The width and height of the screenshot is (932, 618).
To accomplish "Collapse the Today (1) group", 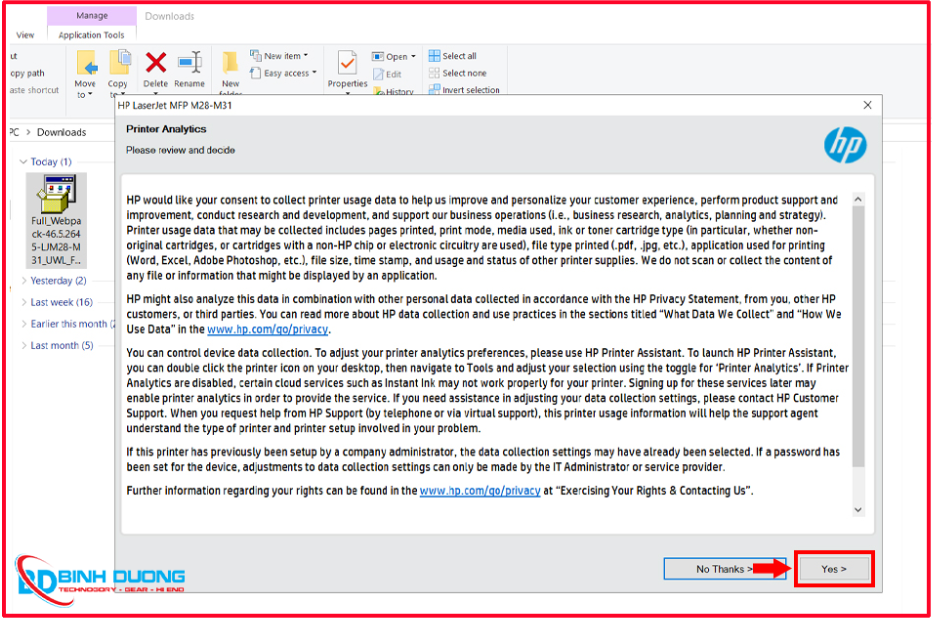I will 23,162.
